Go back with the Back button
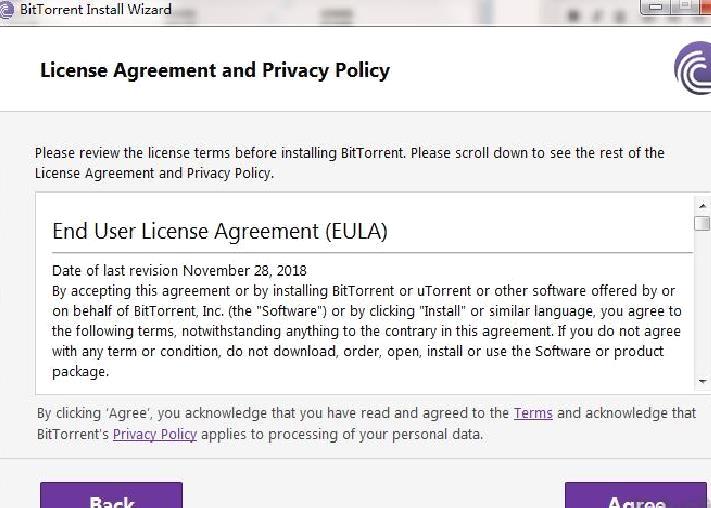The width and height of the screenshot is (711, 508). (x=112, y=496)
